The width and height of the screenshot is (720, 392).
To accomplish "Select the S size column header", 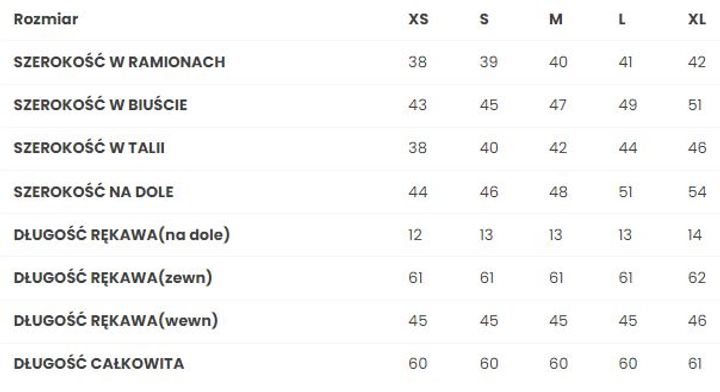I will click(x=484, y=19).
